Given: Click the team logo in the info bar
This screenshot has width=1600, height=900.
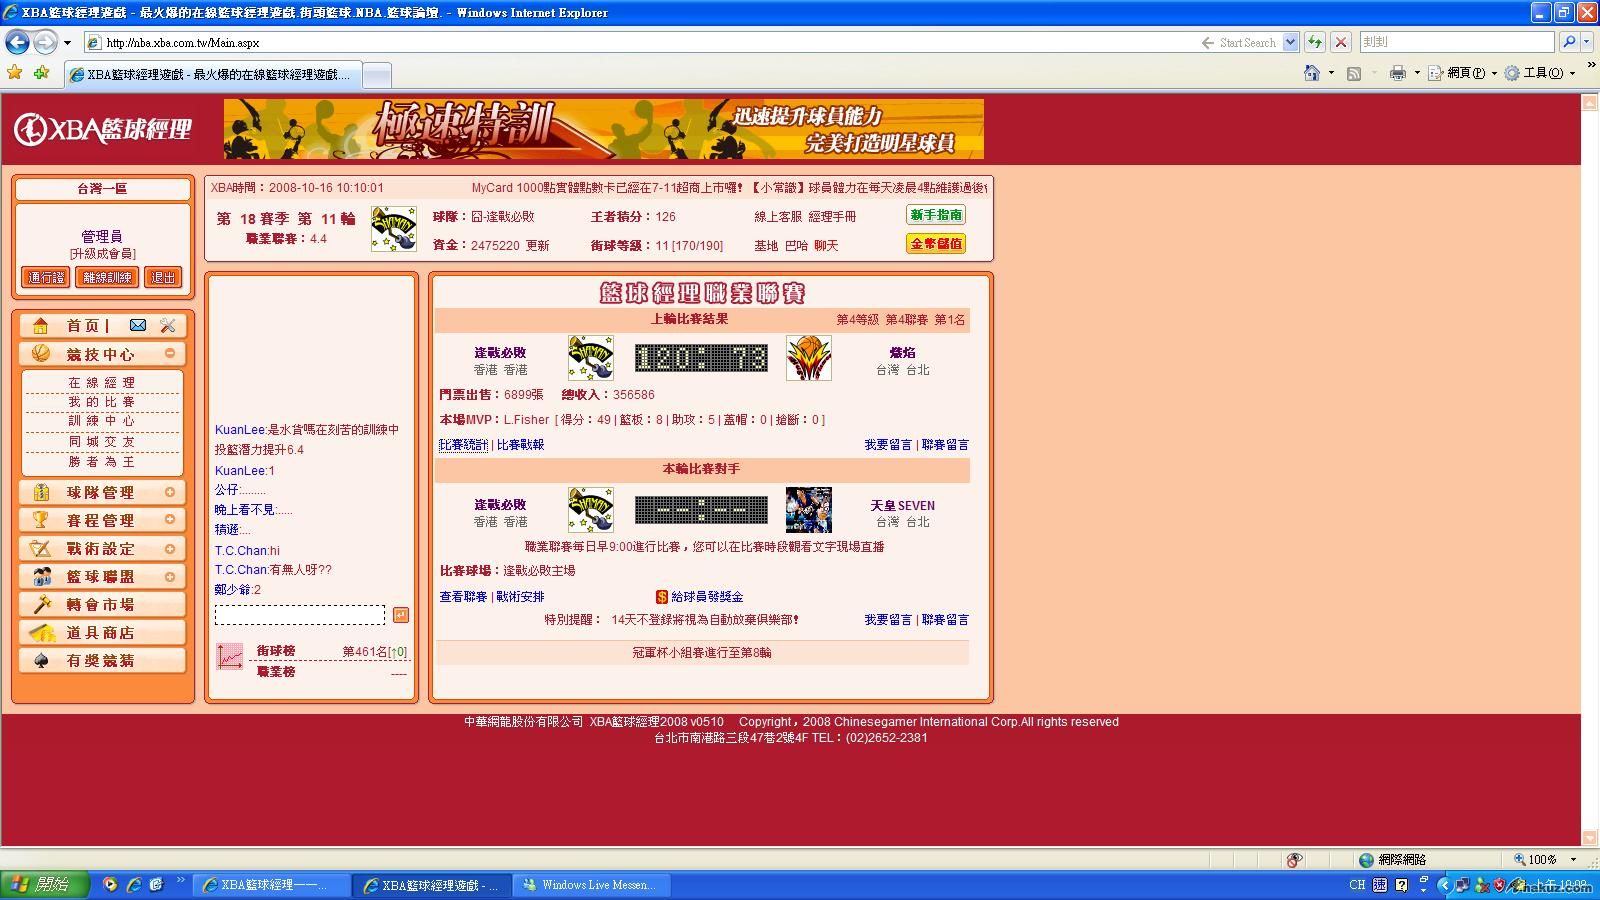Looking at the screenshot, I should pos(394,229).
